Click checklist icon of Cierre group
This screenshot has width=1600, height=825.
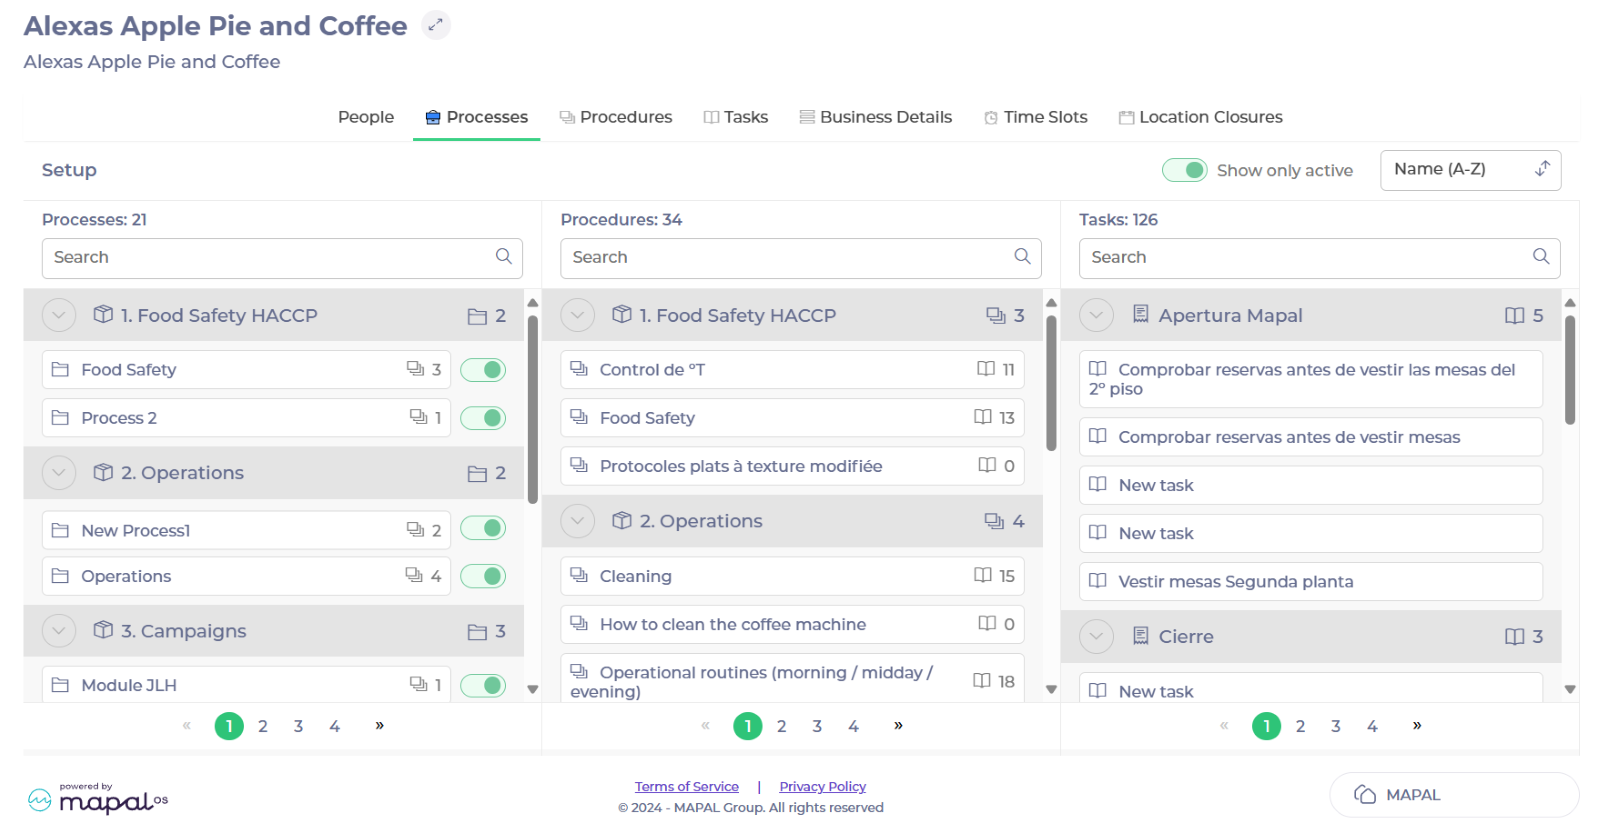[x=1140, y=635]
